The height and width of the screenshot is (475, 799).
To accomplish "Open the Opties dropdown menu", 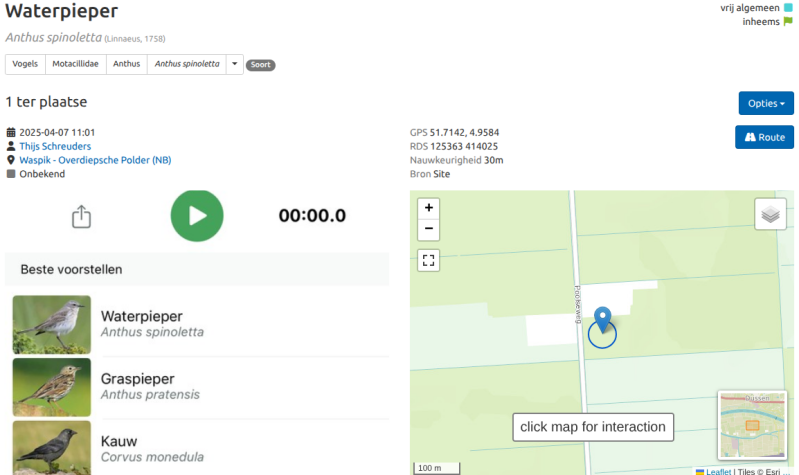I will coord(766,103).
